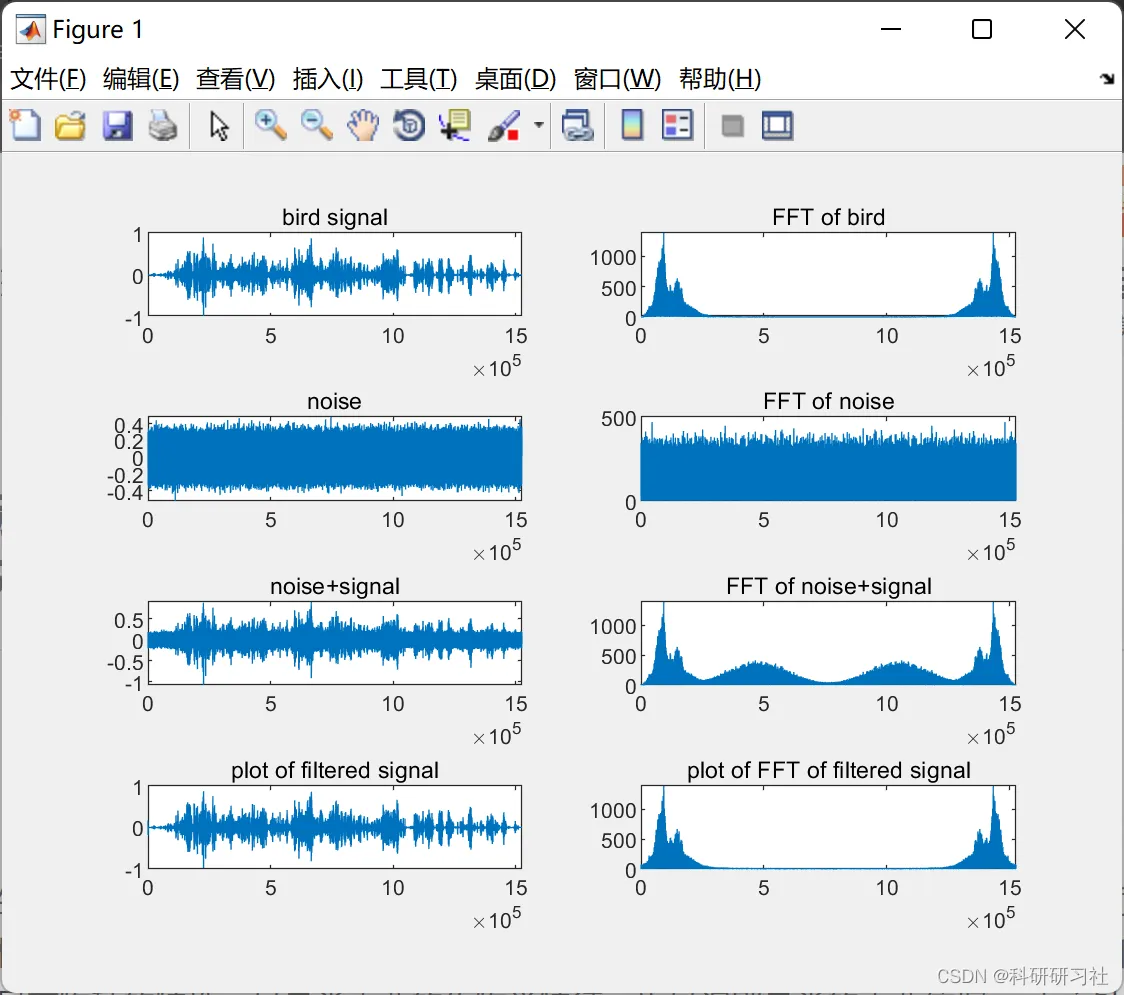Click the Link Plot toolbar icon
The image size is (1124, 995).
click(578, 125)
